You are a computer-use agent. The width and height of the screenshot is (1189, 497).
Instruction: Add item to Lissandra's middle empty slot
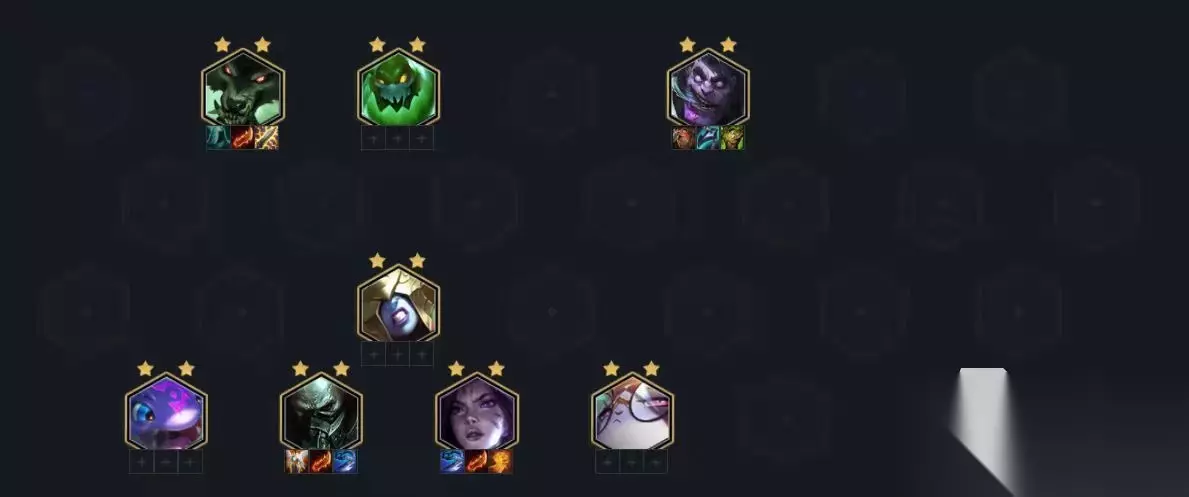click(x=398, y=354)
